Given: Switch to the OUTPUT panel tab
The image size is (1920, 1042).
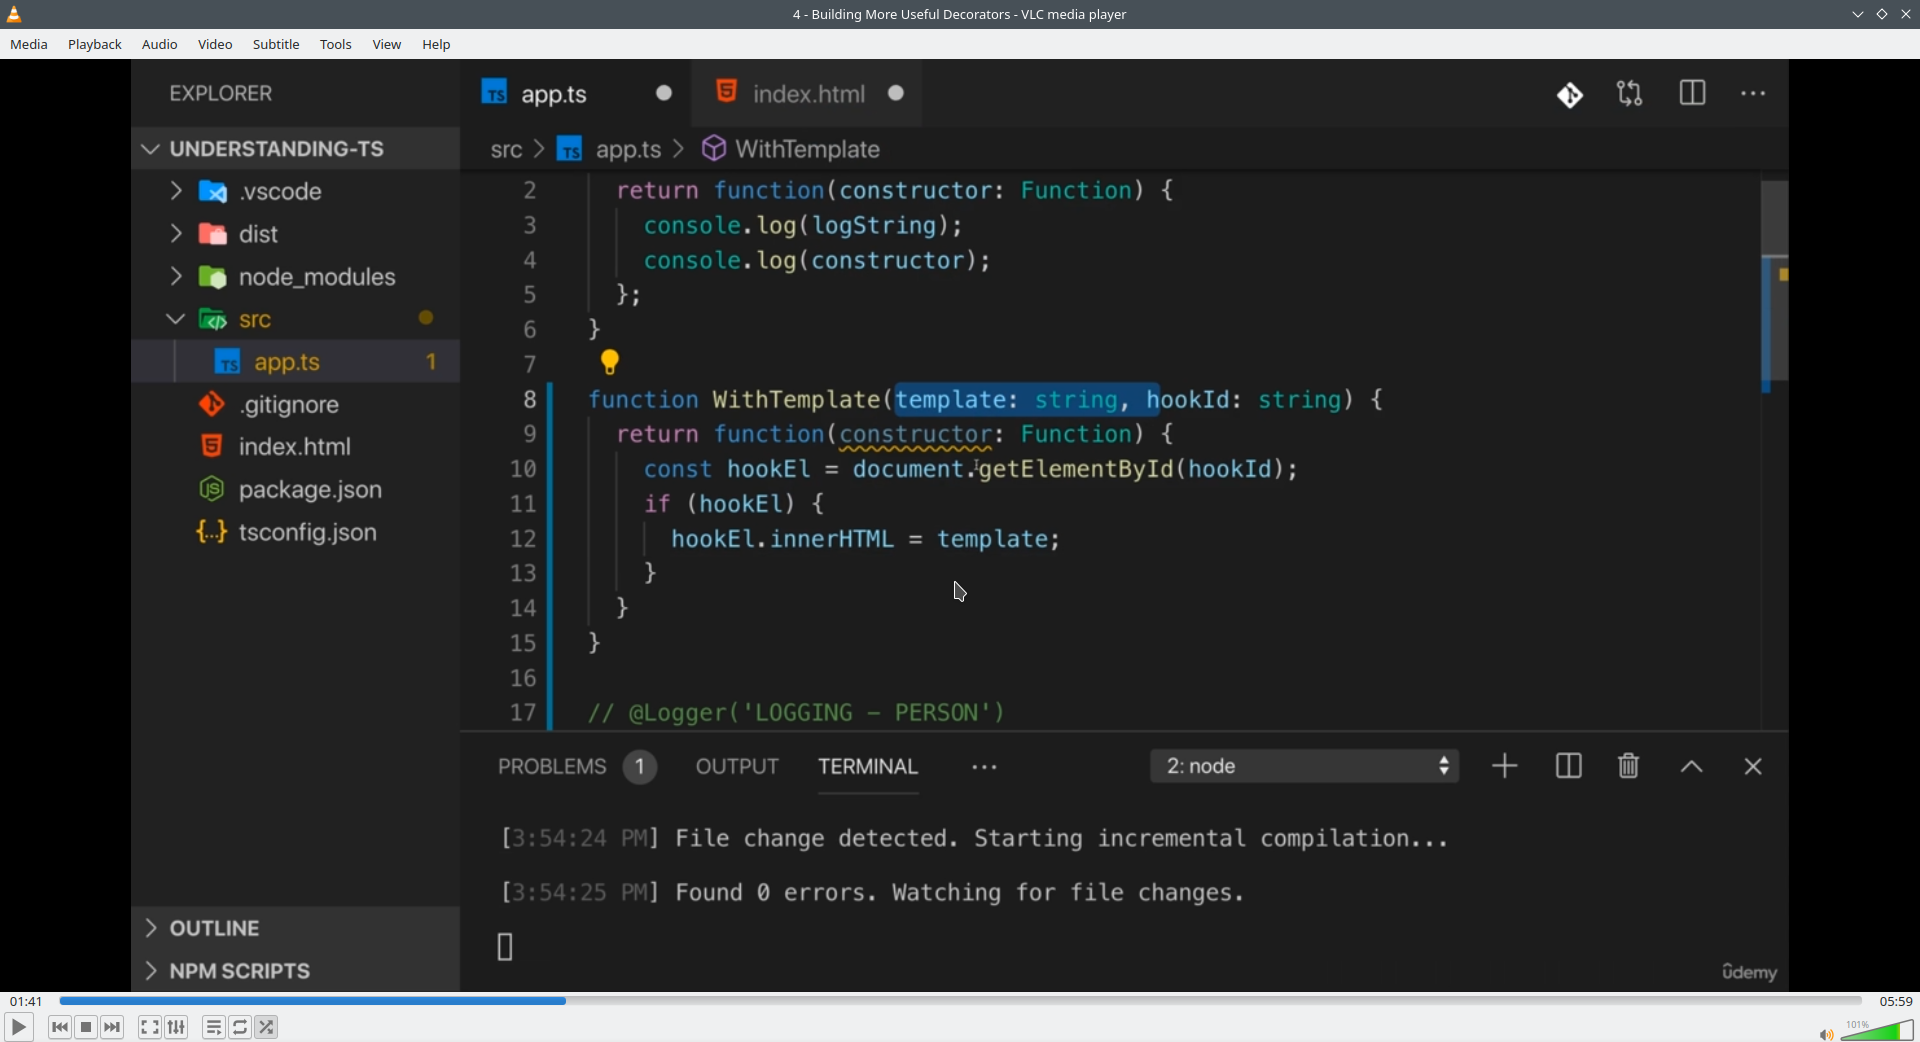Looking at the screenshot, I should pos(737,767).
